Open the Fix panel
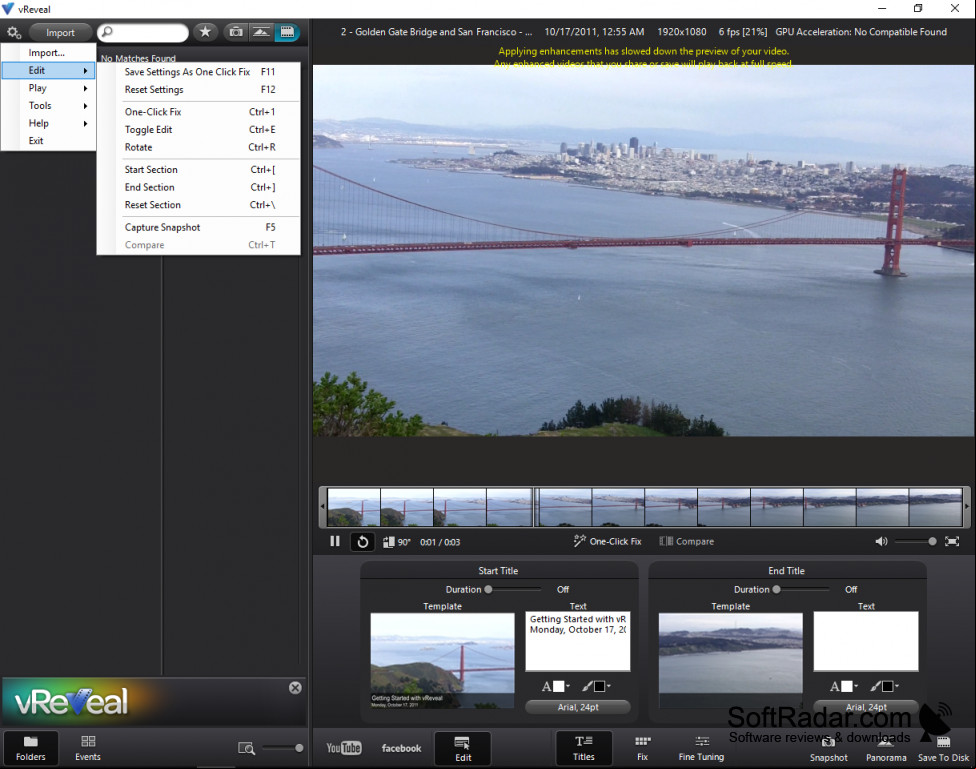This screenshot has width=976, height=769. [x=642, y=748]
